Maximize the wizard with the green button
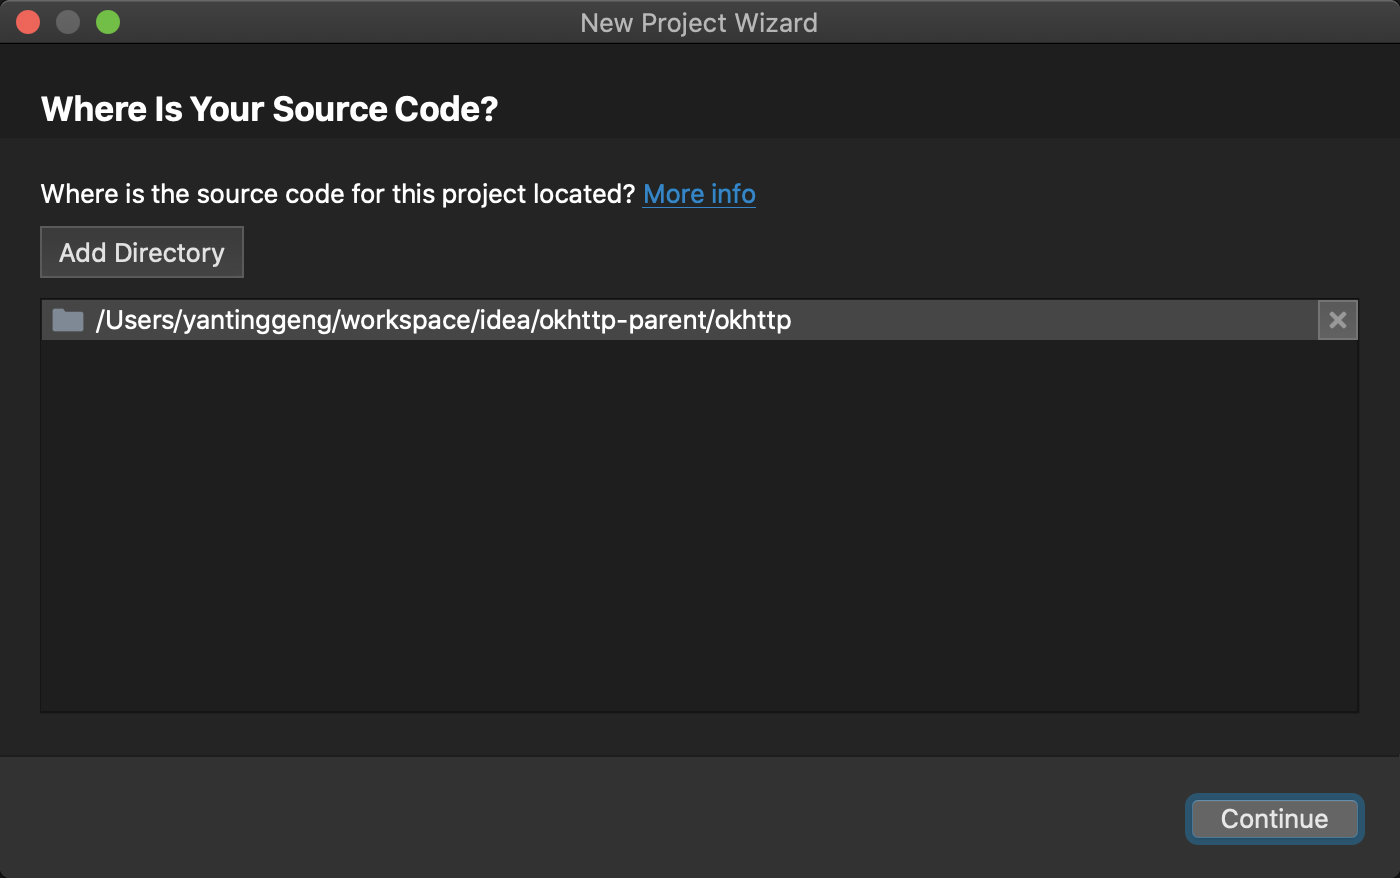Viewport: 1400px width, 878px height. [x=108, y=22]
